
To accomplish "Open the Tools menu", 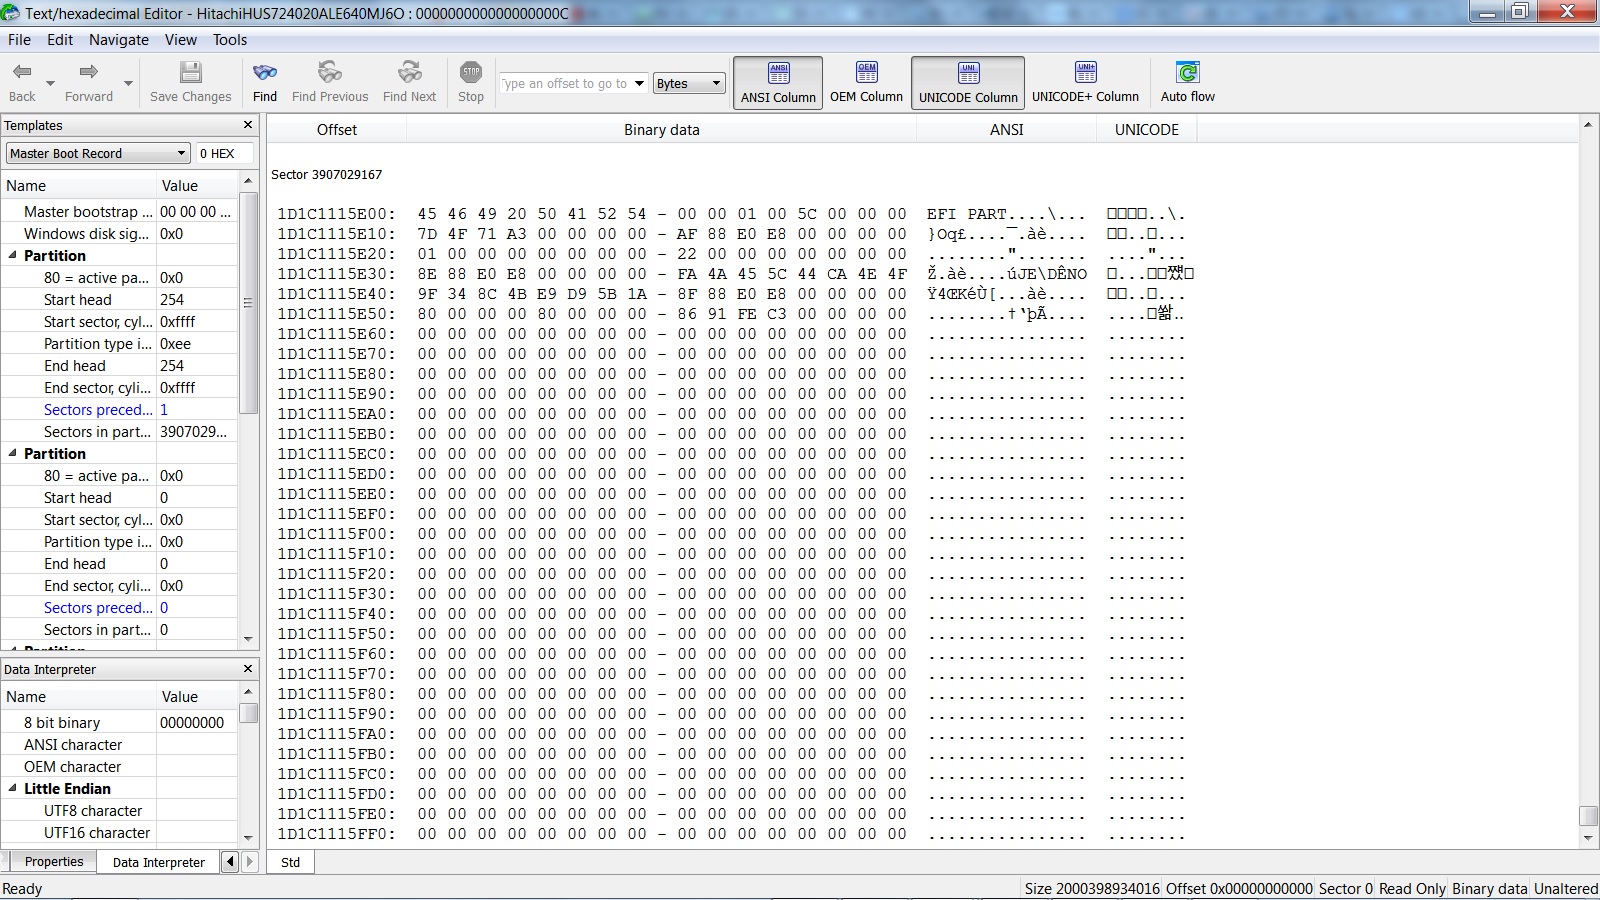I will [x=230, y=40].
